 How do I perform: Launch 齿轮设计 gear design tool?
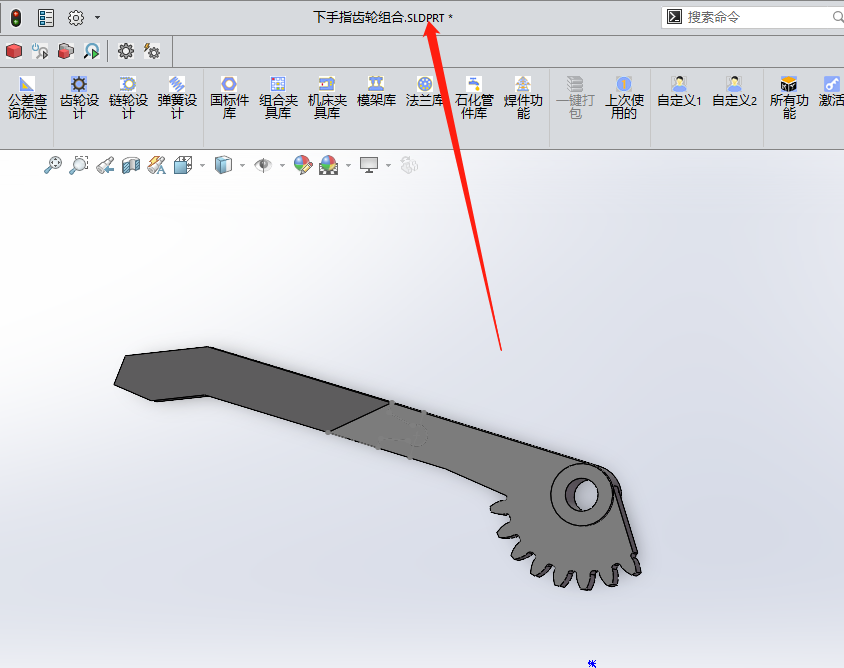click(79, 97)
